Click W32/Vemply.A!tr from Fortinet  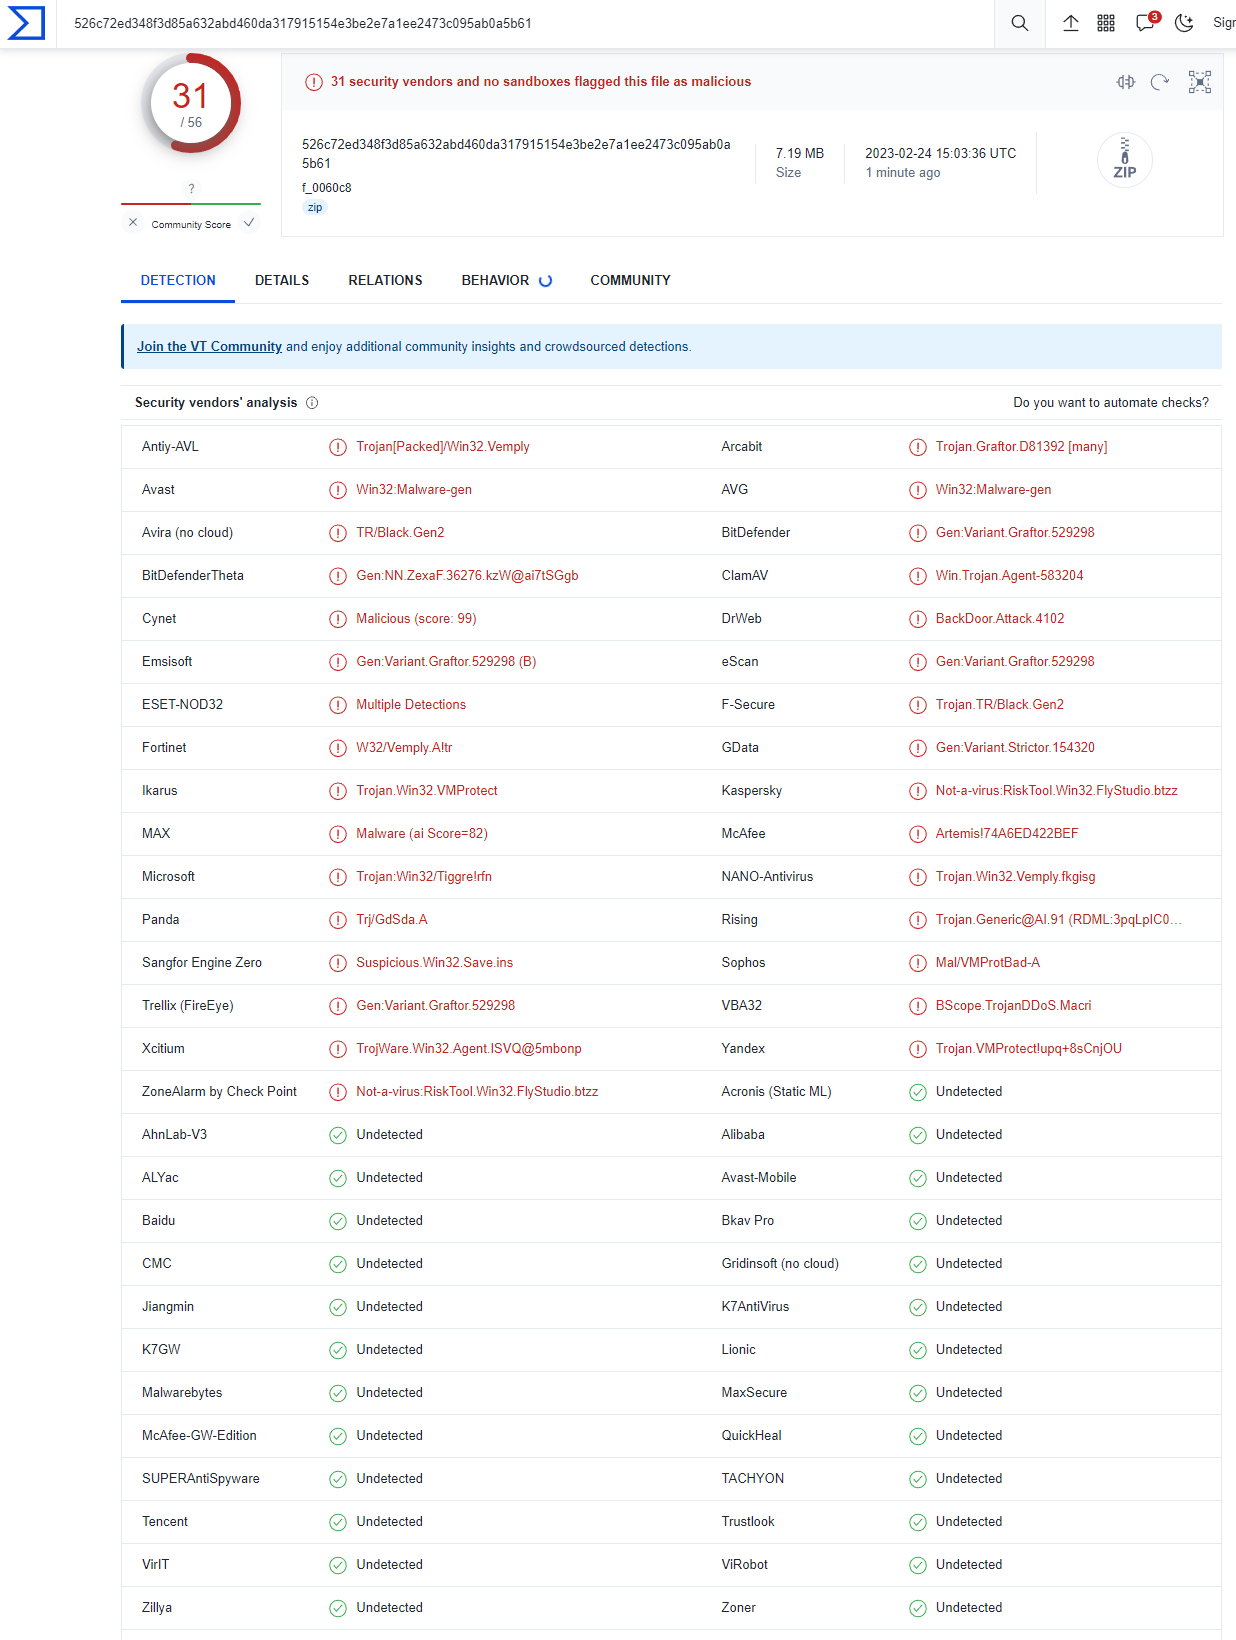click(404, 748)
